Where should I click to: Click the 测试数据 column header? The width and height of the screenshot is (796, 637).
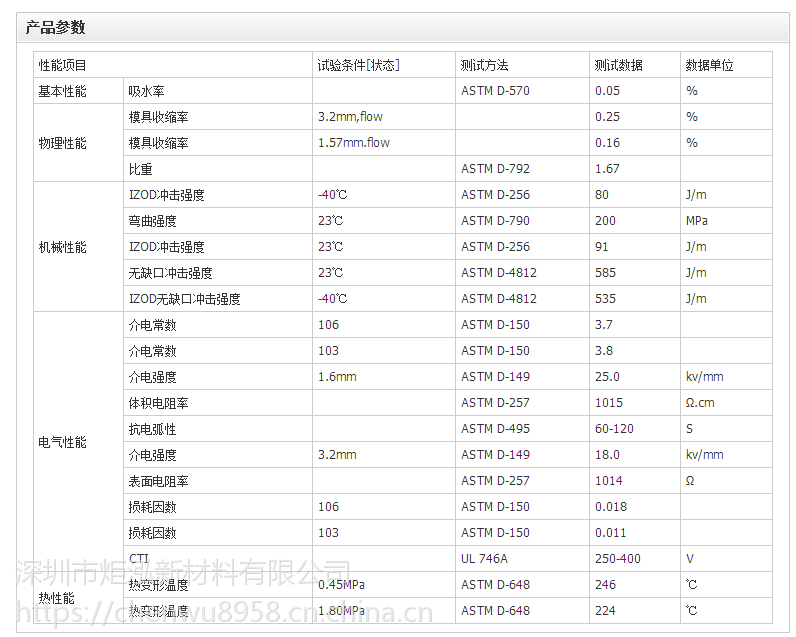tap(618, 65)
